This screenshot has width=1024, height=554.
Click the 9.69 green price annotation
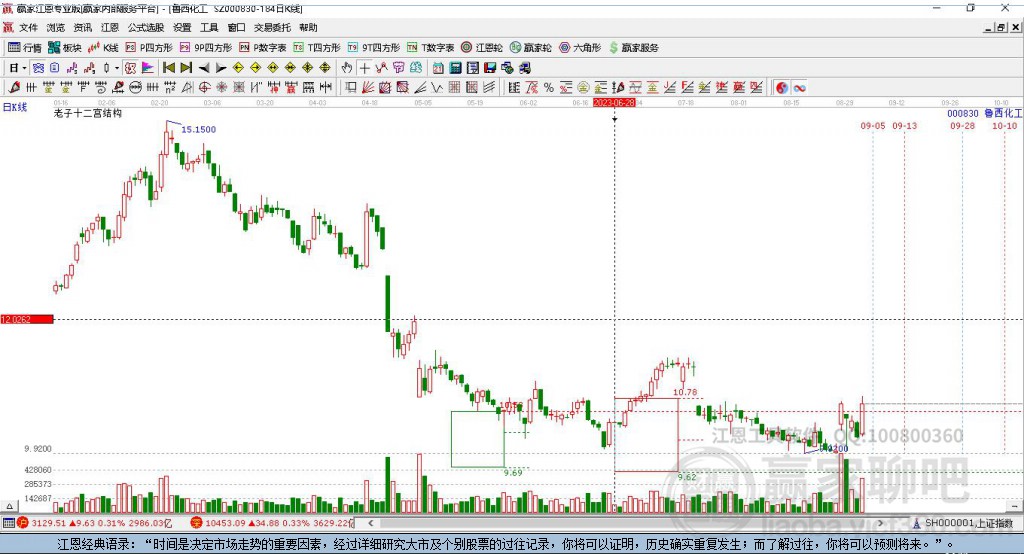513,472
